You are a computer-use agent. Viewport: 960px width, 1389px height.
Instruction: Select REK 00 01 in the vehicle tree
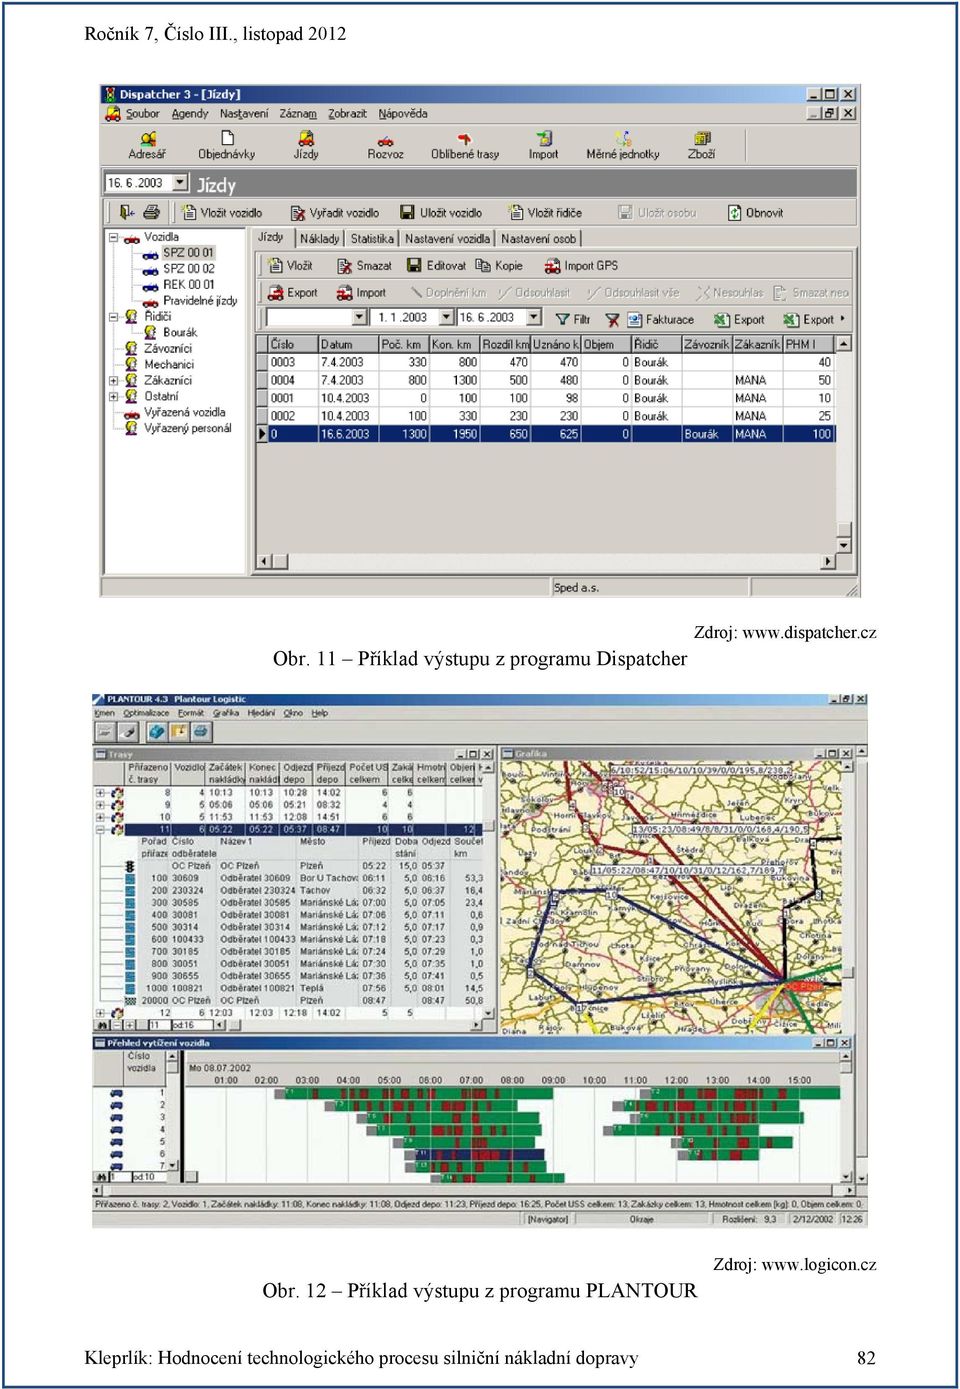click(x=189, y=285)
